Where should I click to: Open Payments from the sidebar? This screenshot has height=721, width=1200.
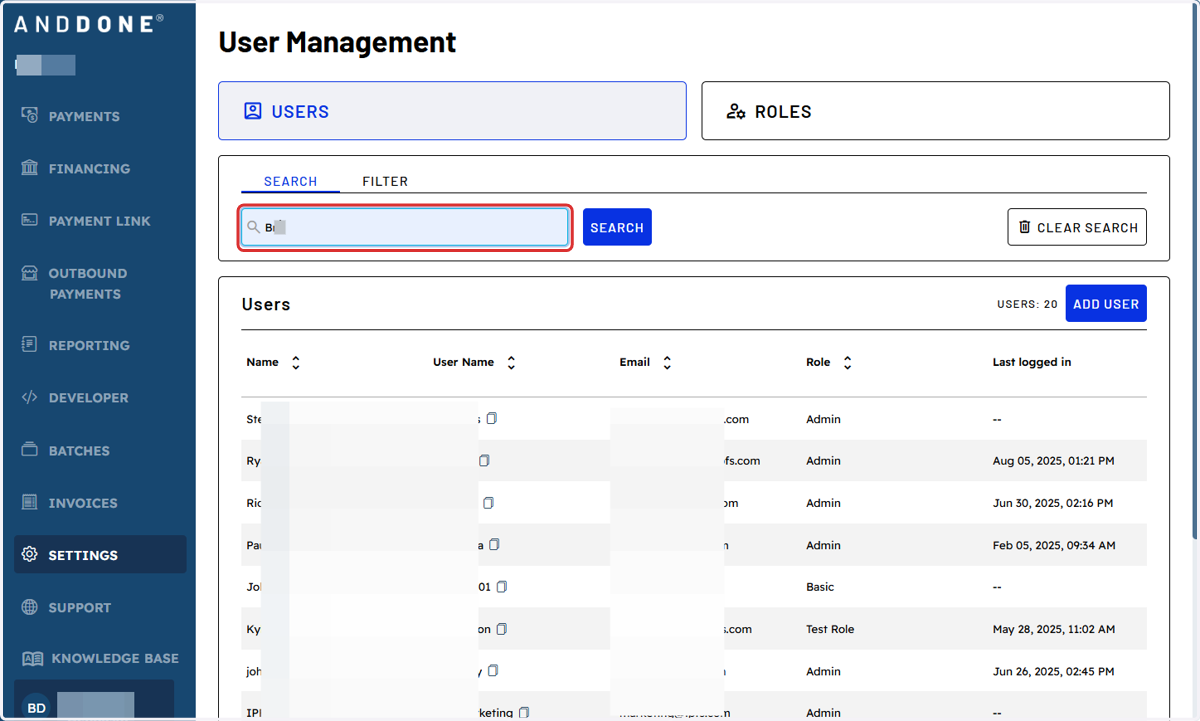84,116
